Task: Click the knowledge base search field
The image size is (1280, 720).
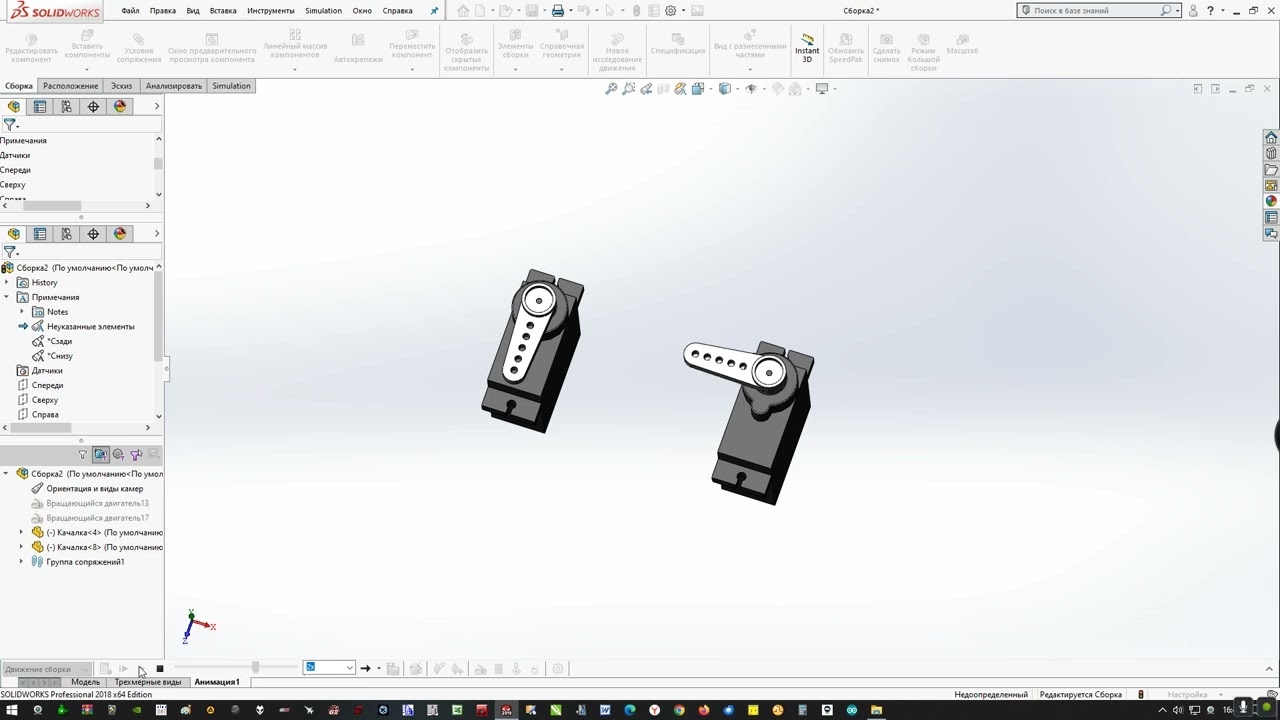Action: [x=1096, y=10]
